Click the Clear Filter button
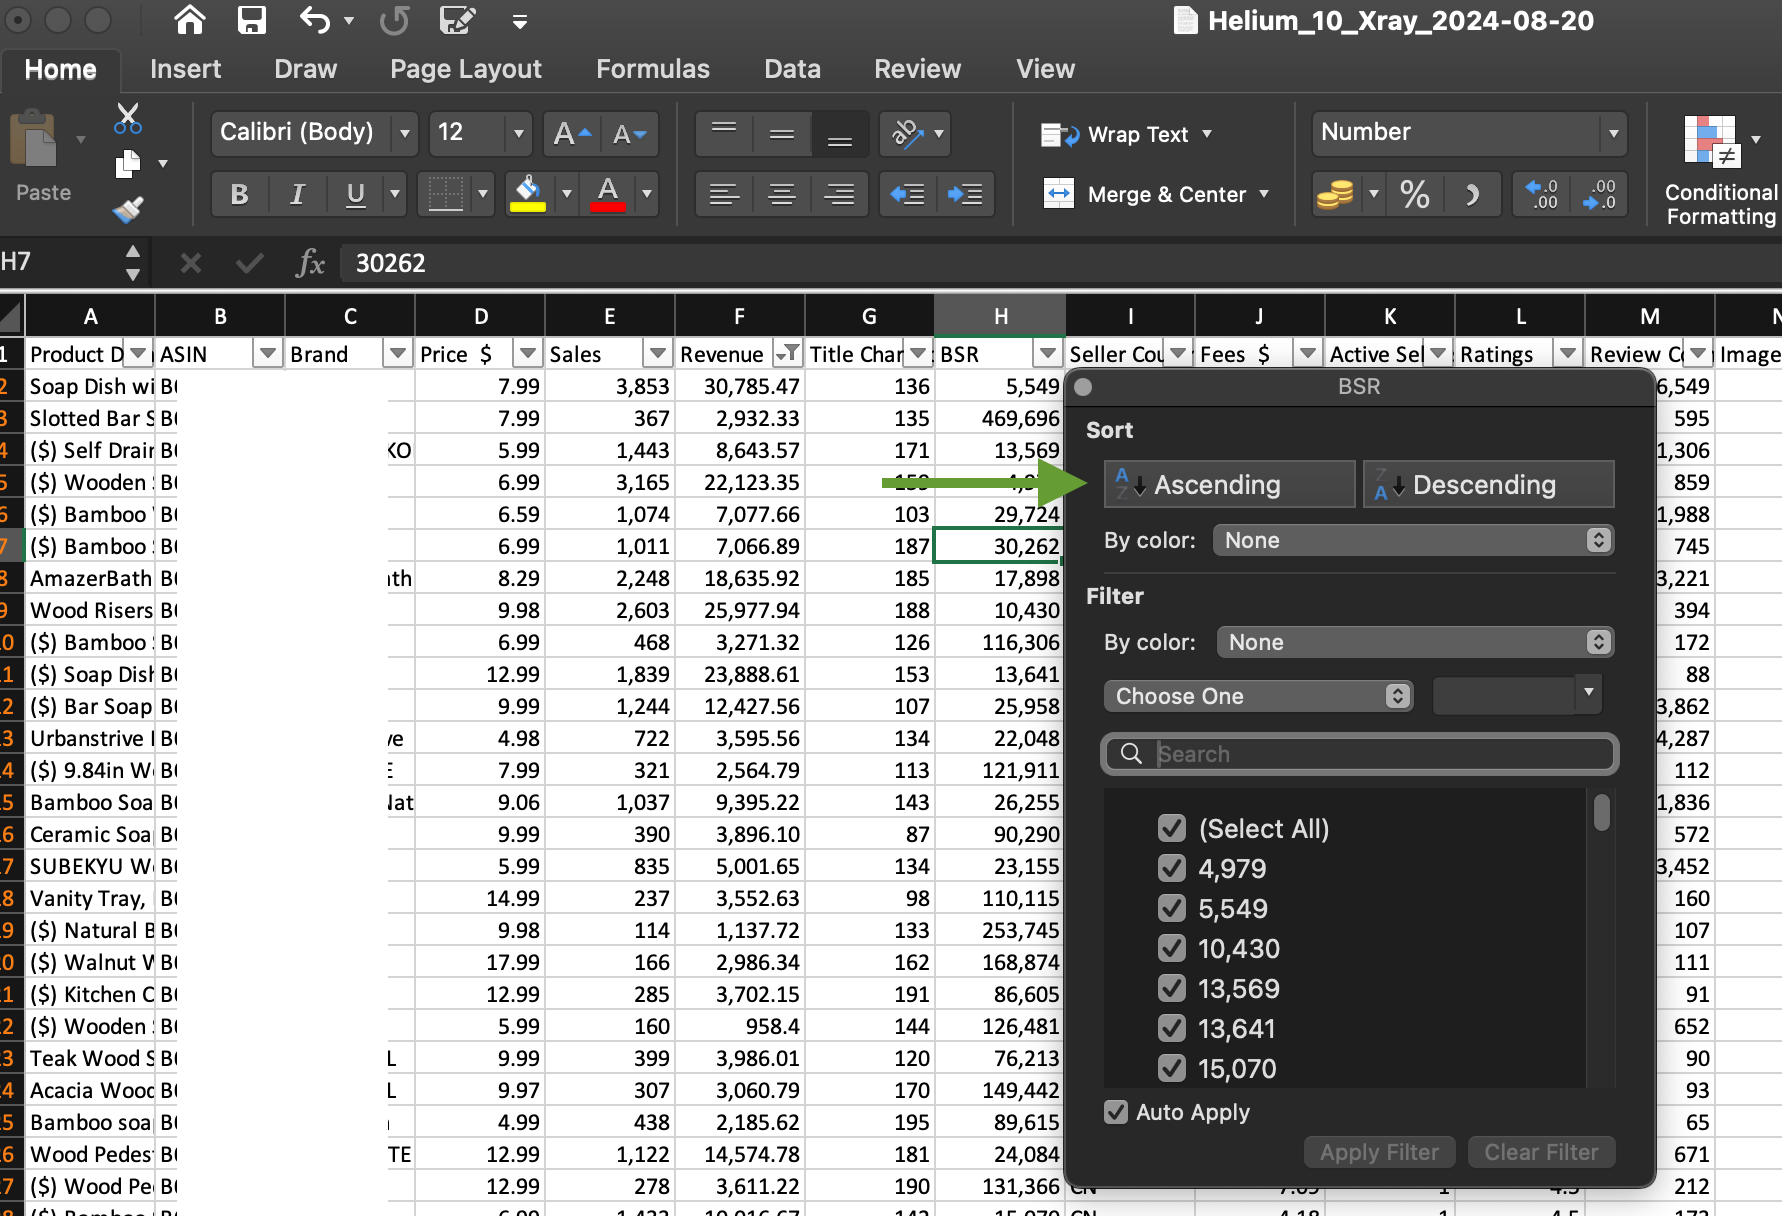This screenshot has height=1216, width=1782. (x=1541, y=1152)
